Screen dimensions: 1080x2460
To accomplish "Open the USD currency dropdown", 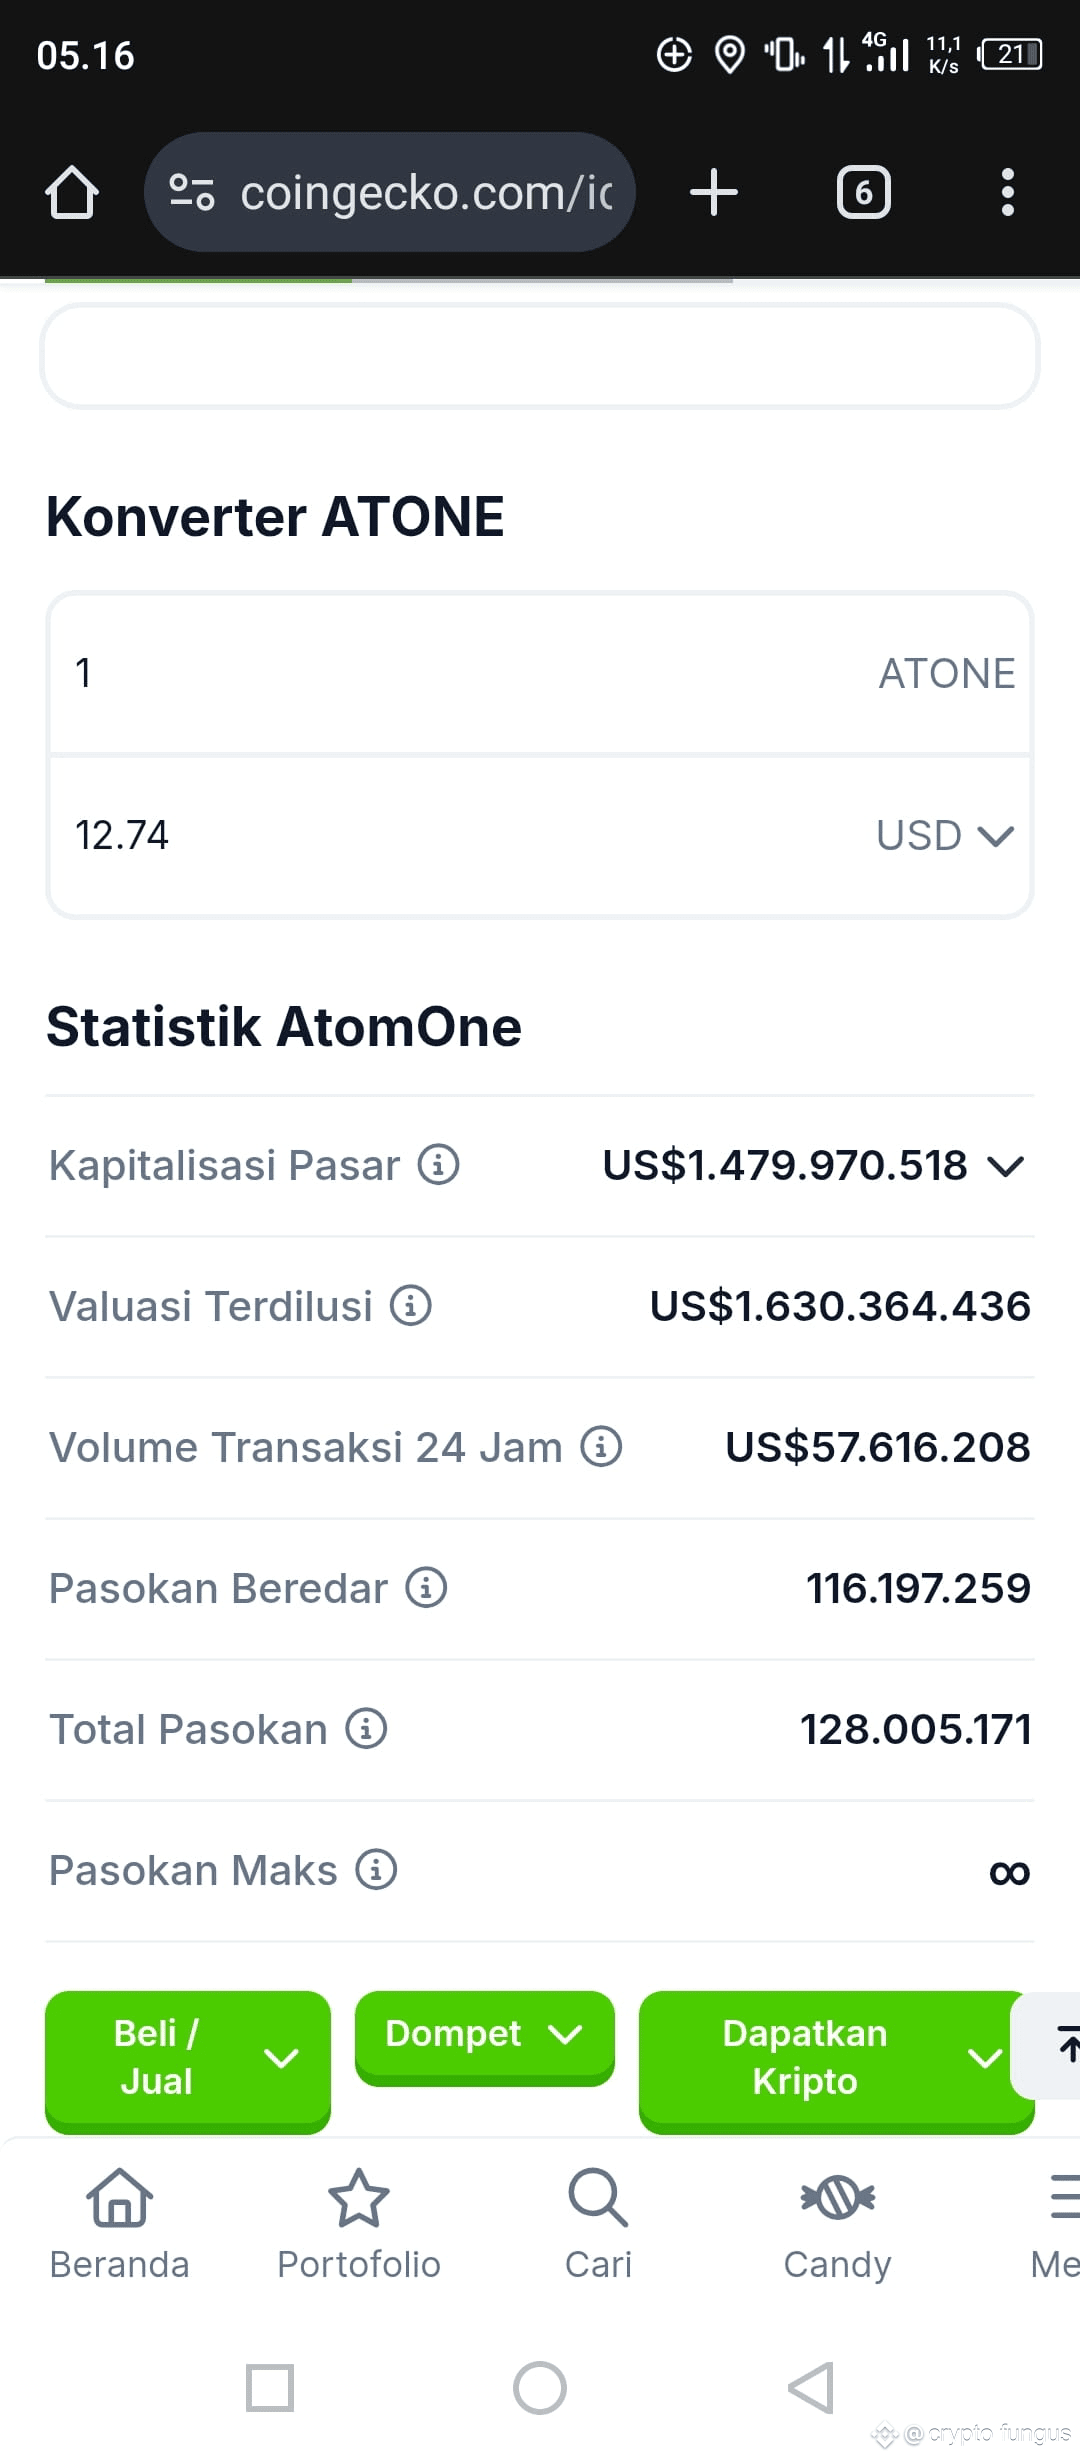I will tap(945, 835).
